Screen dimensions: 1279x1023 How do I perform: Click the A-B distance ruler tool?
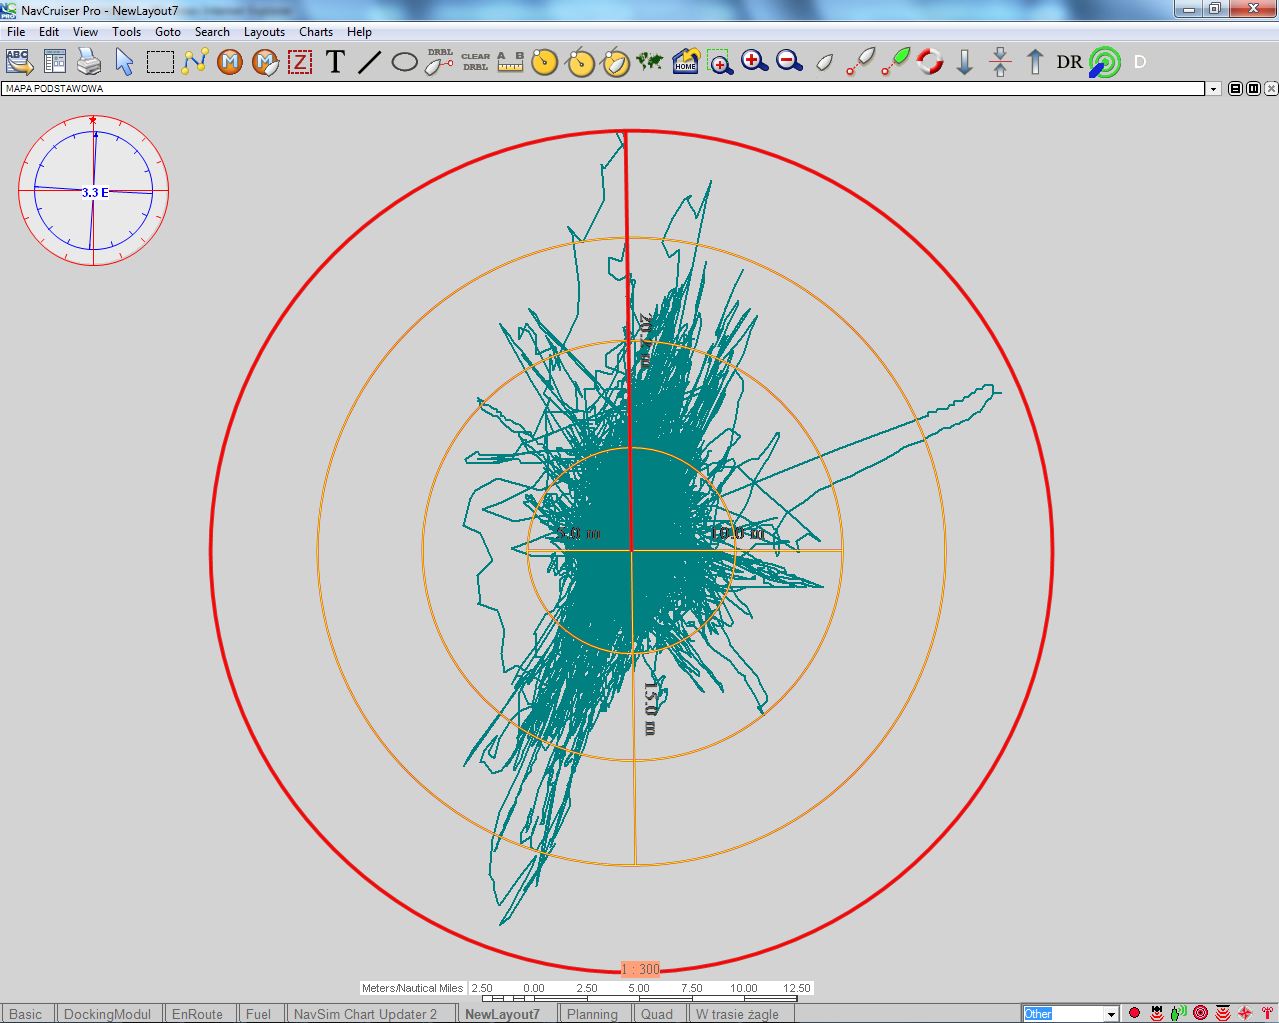click(x=510, y=62)
